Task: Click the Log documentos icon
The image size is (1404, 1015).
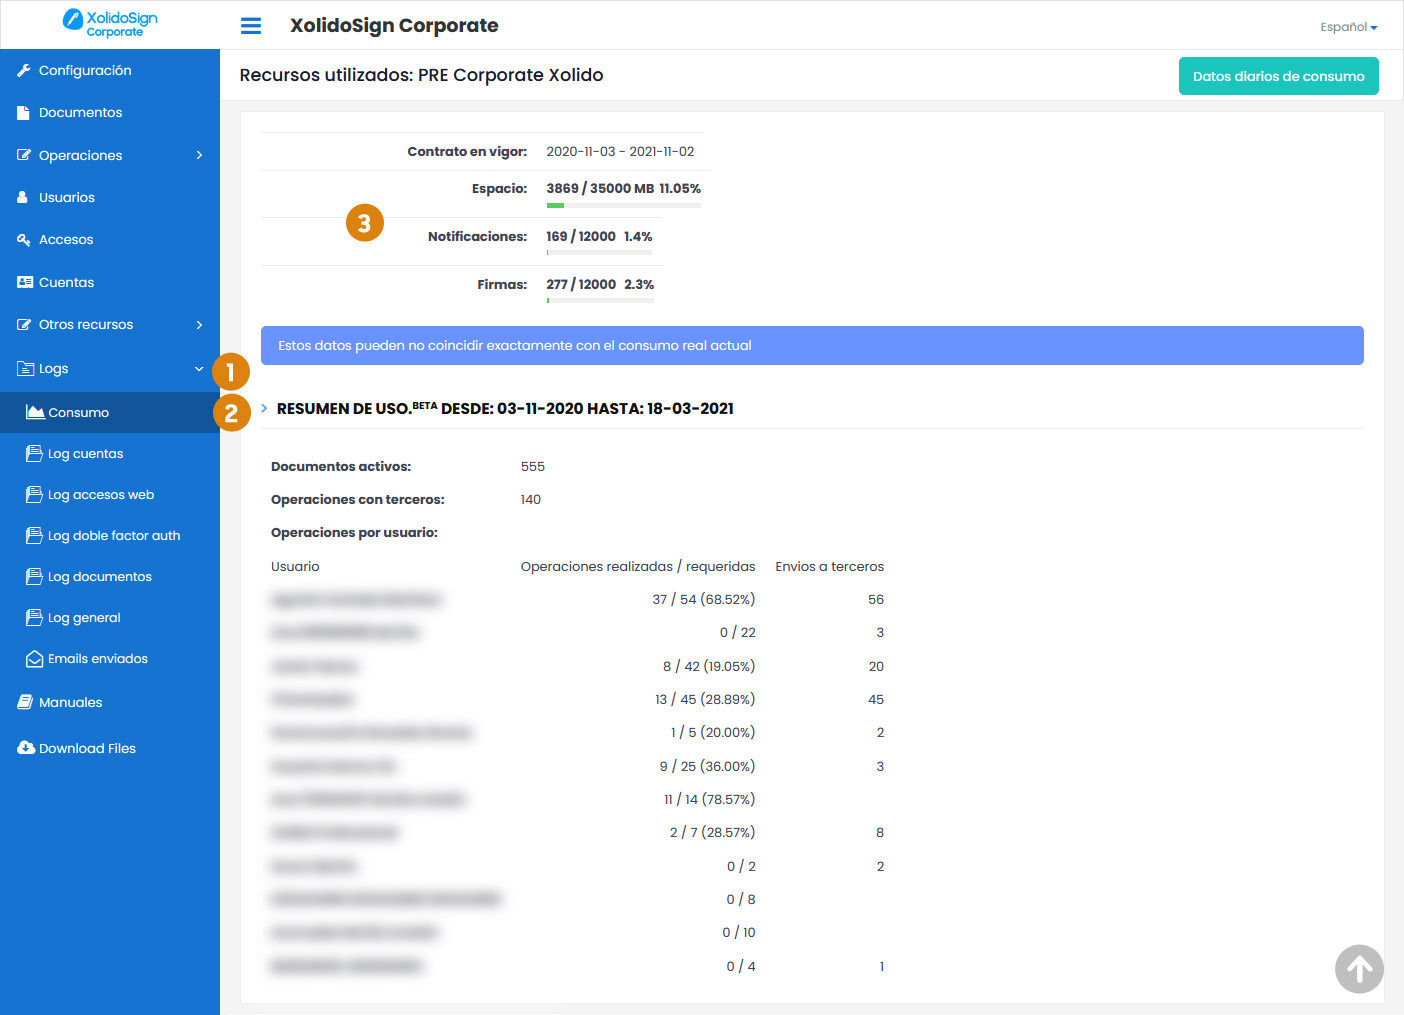Action: (34, 576)
